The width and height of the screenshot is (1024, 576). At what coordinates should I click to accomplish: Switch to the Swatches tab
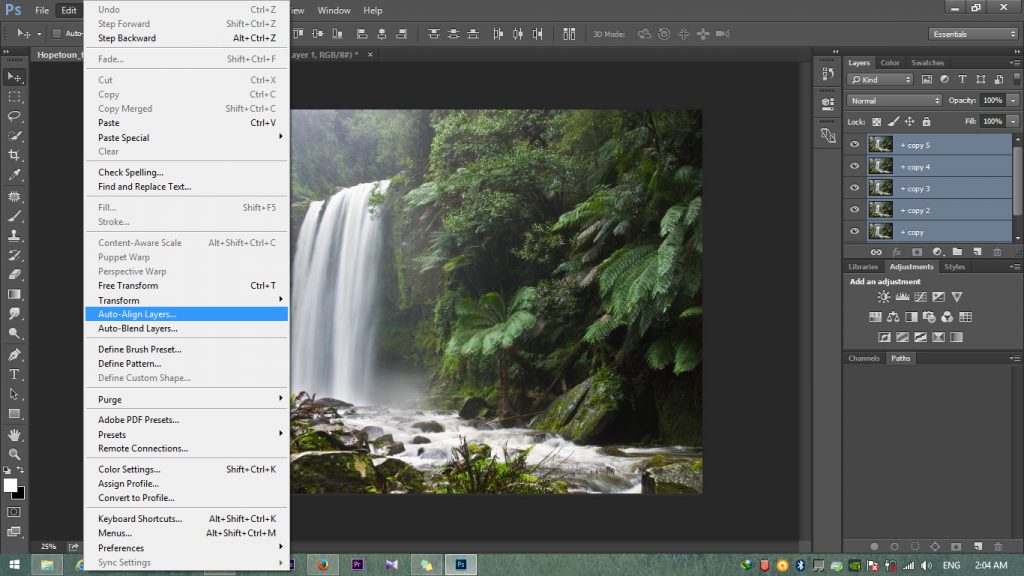[927, 63]
